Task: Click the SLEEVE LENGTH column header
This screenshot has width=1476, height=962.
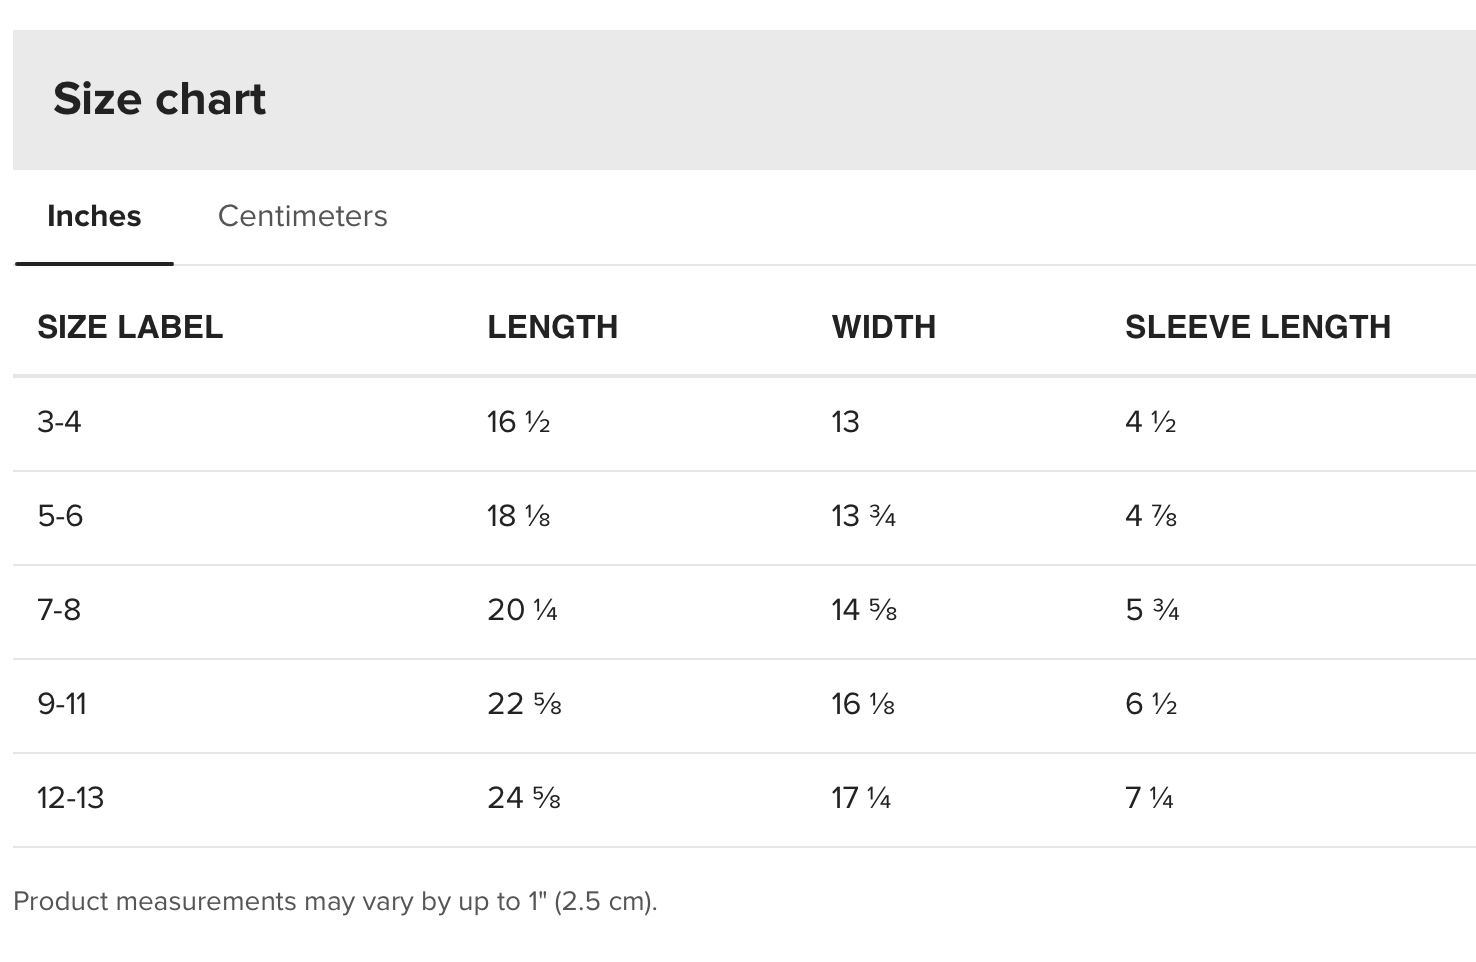Action: point(1258,327)
